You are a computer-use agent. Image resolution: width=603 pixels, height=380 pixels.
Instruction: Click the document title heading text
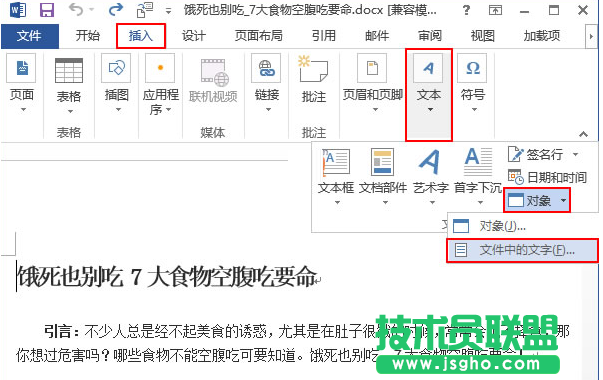(x=168, y=277)
